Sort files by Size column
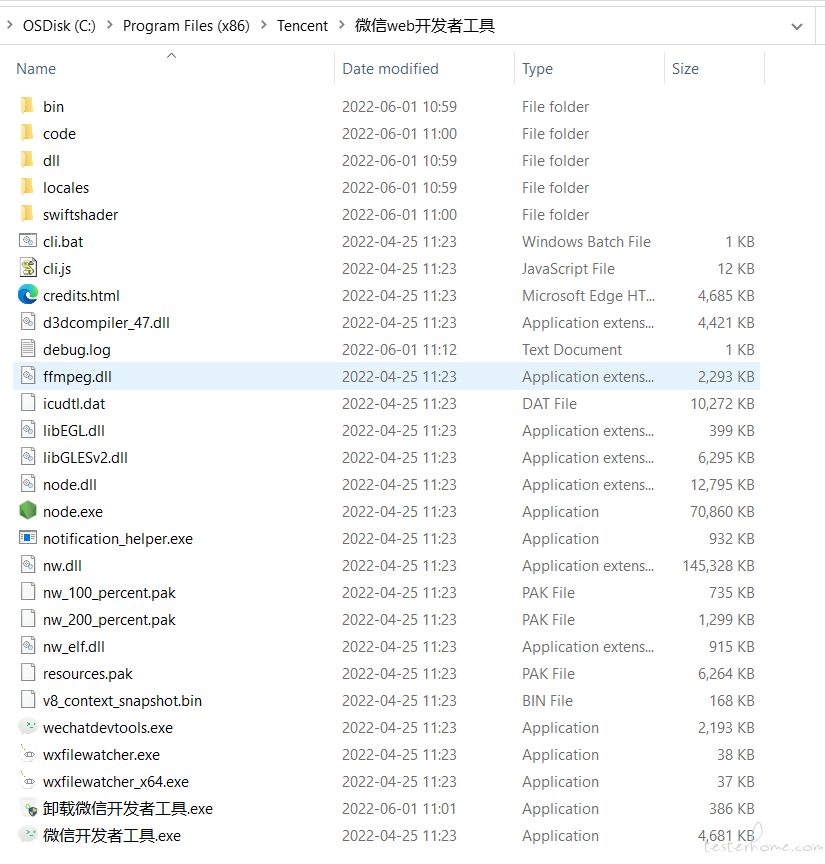This screenshot has height=864, width=825. pyautogui.click(x=685, y=69)
